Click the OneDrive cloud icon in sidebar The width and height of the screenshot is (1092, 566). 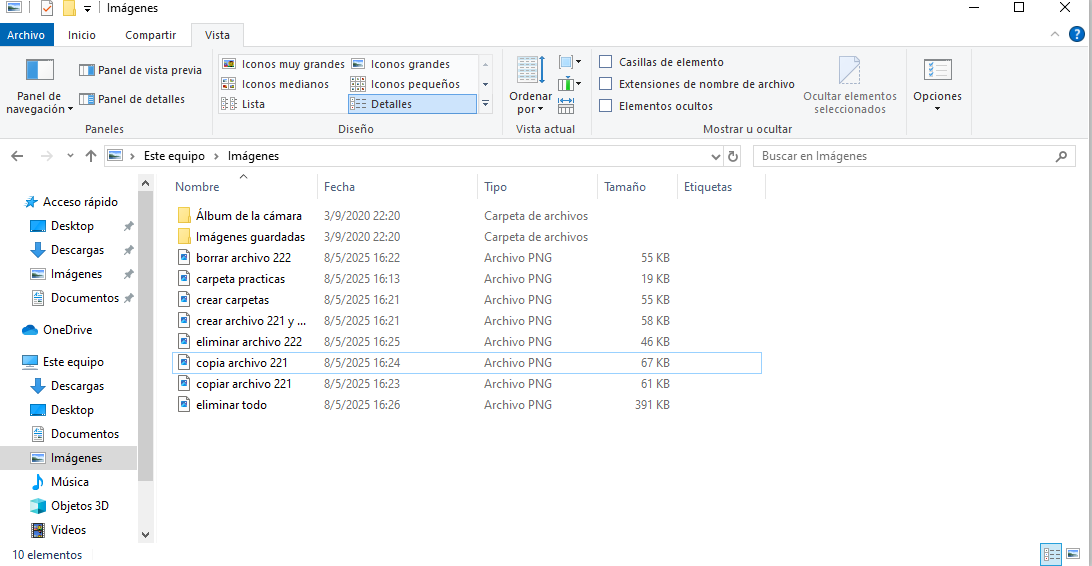point(31,330)
